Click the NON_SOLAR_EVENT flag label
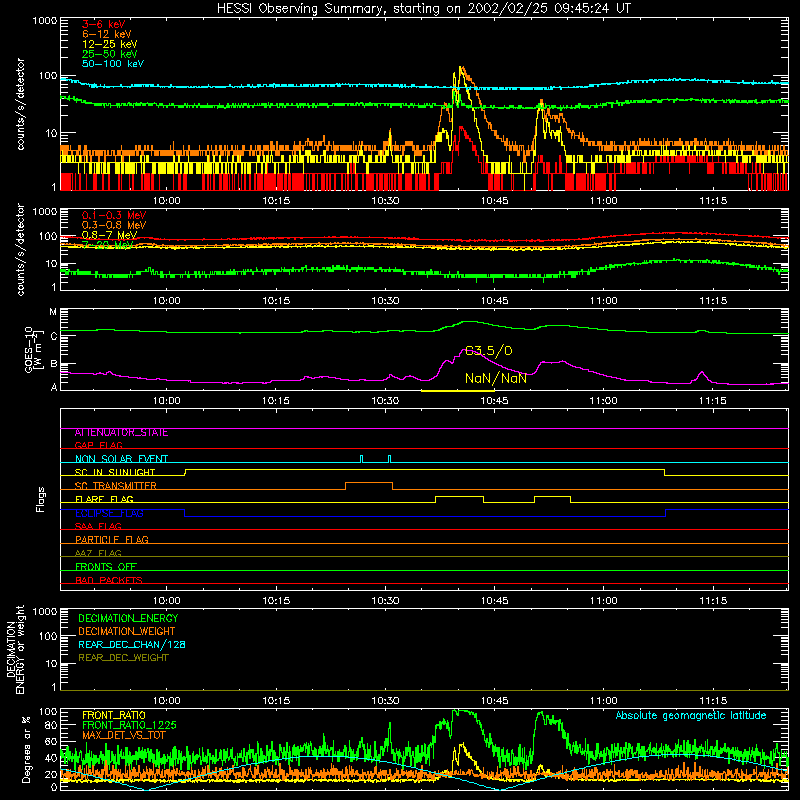 point(121,459)
